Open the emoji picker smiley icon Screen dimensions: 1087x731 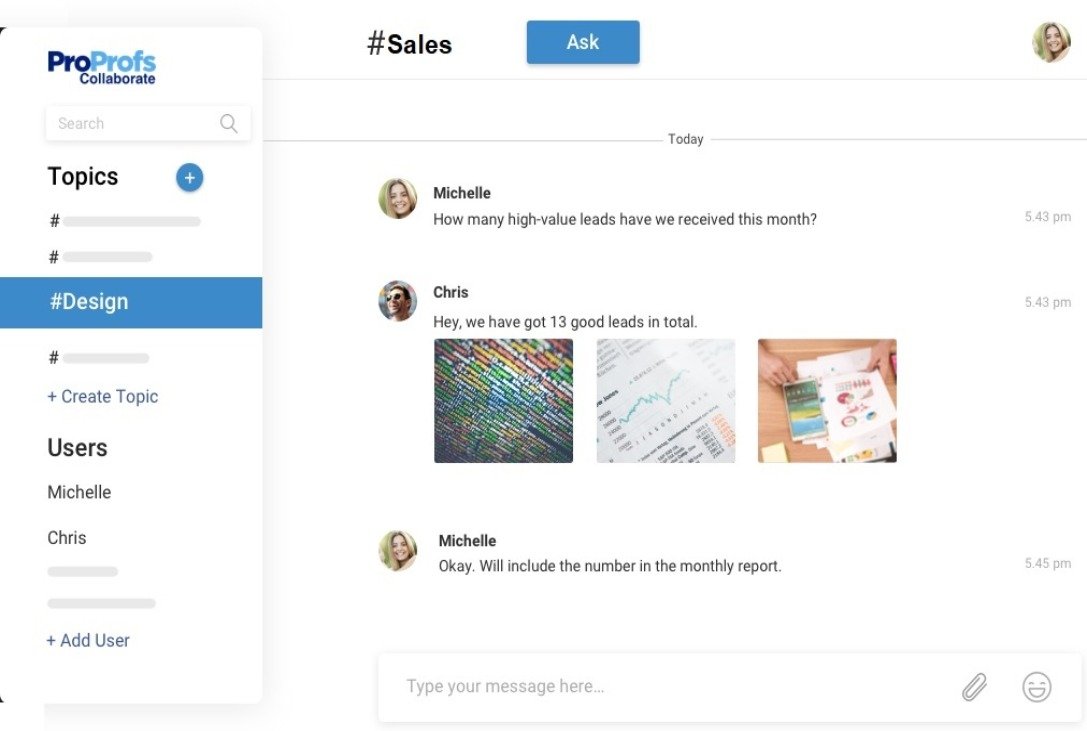point(1036,687)
